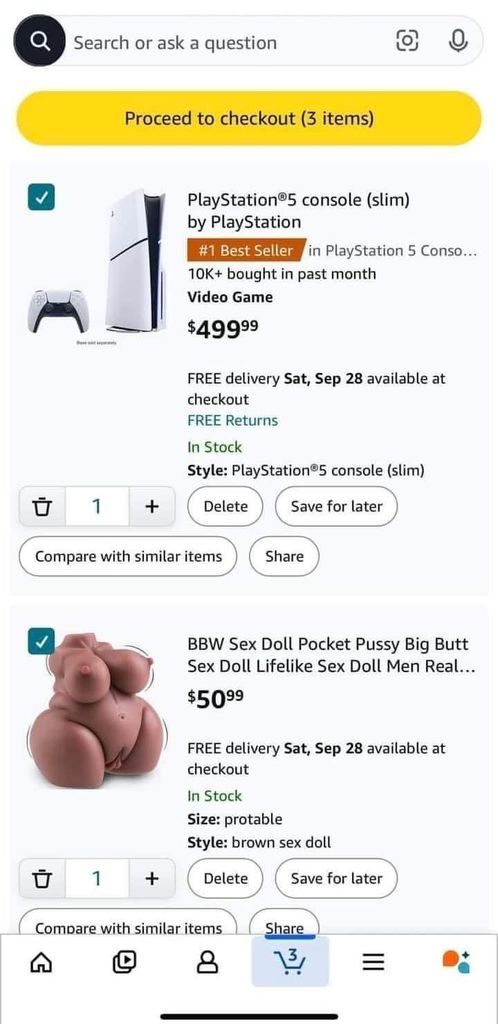Open the Rufus AI assistant icon

point(456,961)
